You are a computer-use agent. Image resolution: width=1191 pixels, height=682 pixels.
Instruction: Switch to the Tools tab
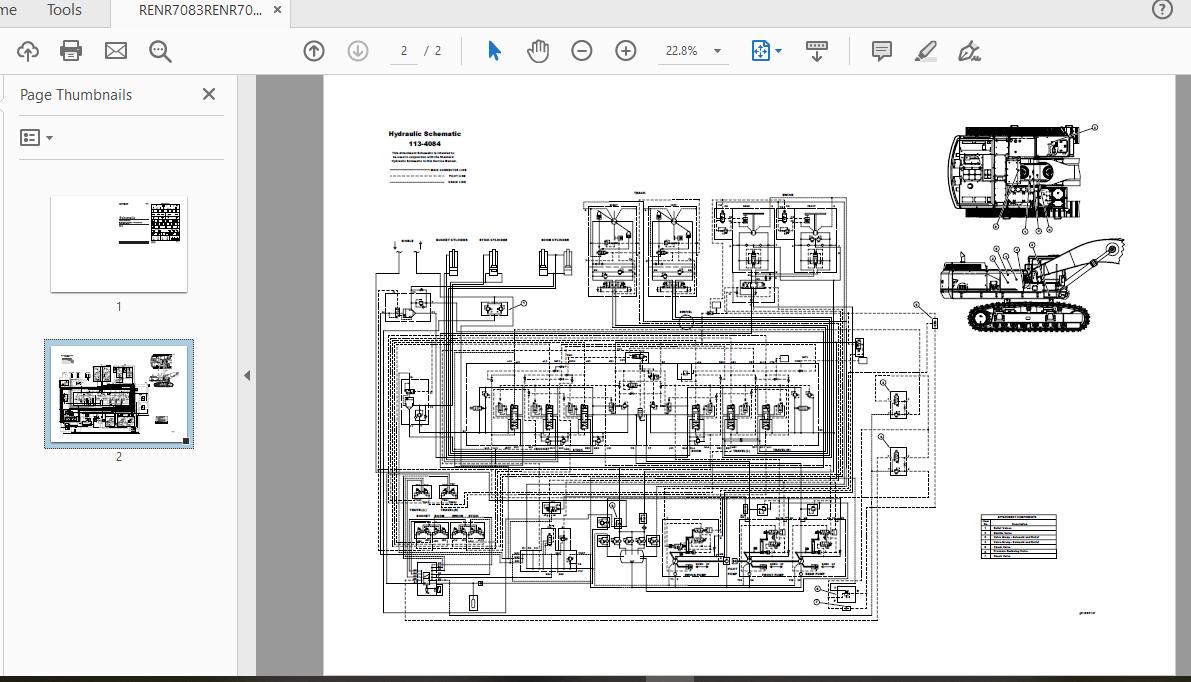click(64, 10)
